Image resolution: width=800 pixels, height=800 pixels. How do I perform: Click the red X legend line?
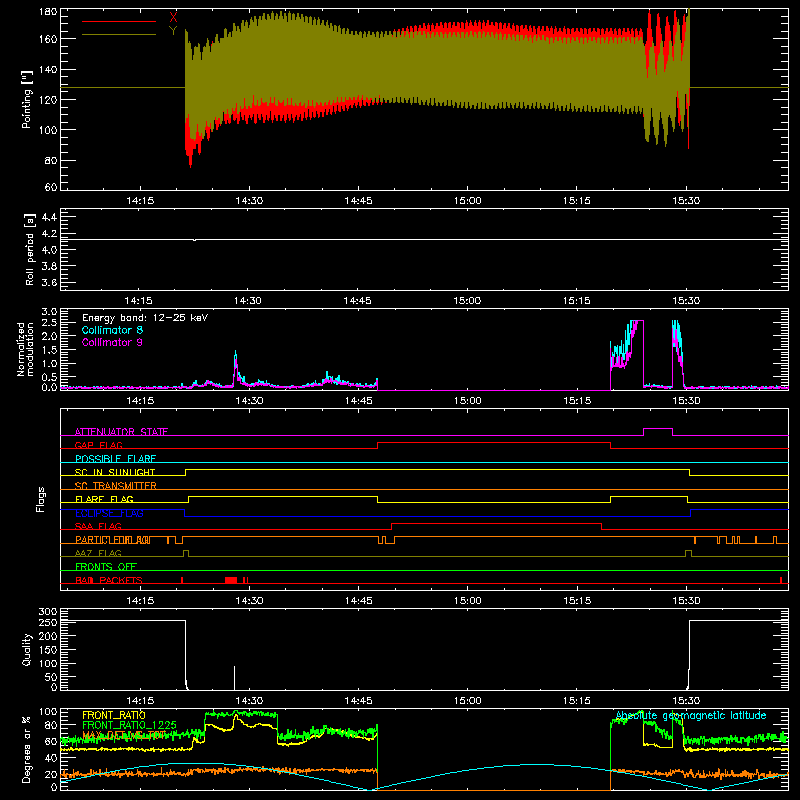[119, 21]
